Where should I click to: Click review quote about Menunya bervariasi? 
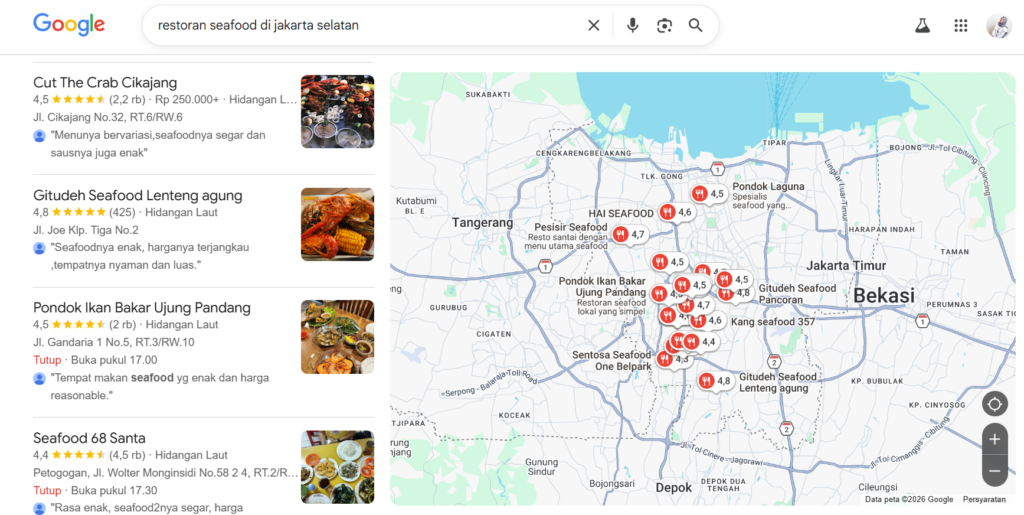pos(158,144)
